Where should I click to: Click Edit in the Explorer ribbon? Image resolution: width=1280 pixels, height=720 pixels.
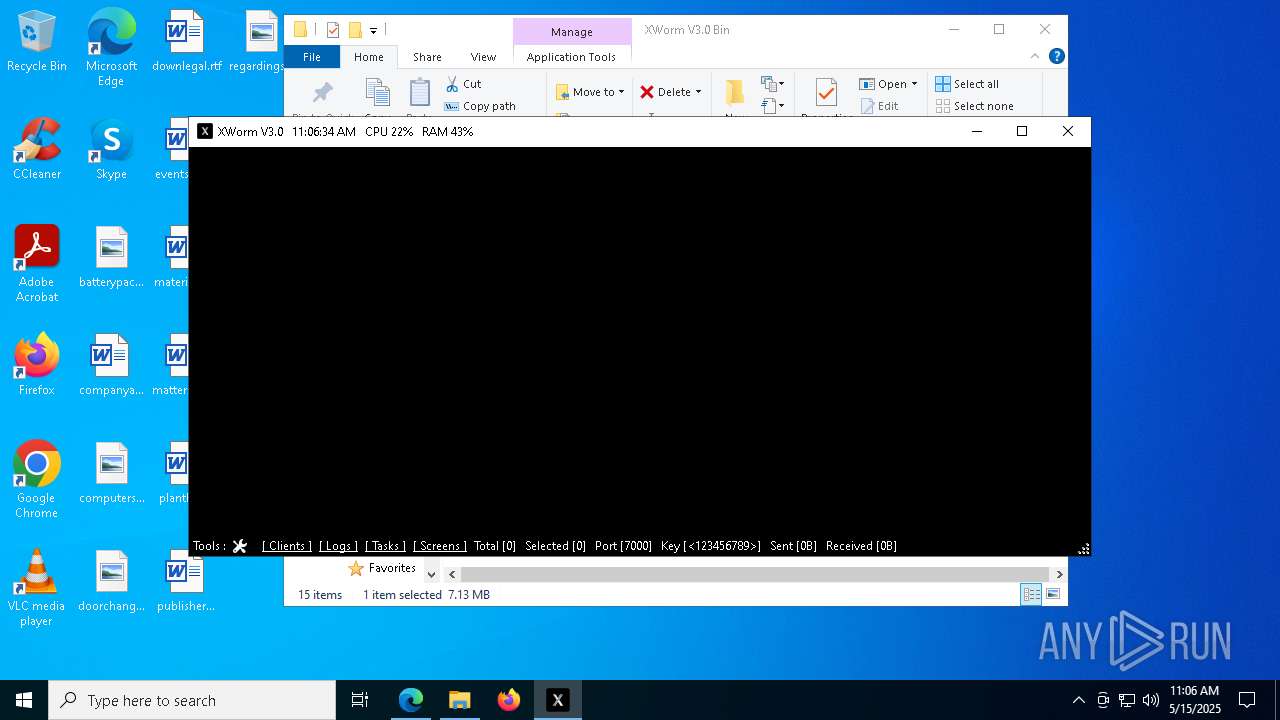click(879, 106)
